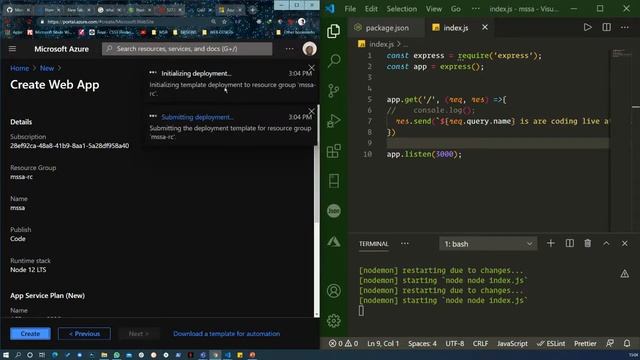The image size is (640, 360).
Task: Open the Selection menu
Action: click(x=402, y=9)
